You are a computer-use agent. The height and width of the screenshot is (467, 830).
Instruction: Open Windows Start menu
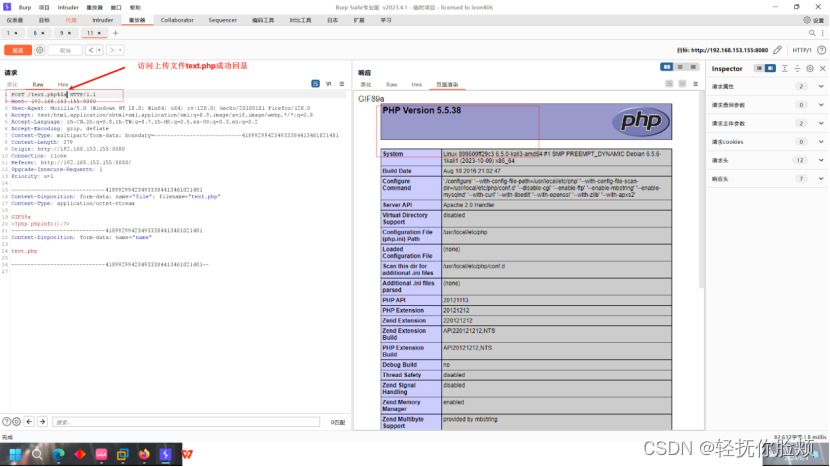point(15,454)
